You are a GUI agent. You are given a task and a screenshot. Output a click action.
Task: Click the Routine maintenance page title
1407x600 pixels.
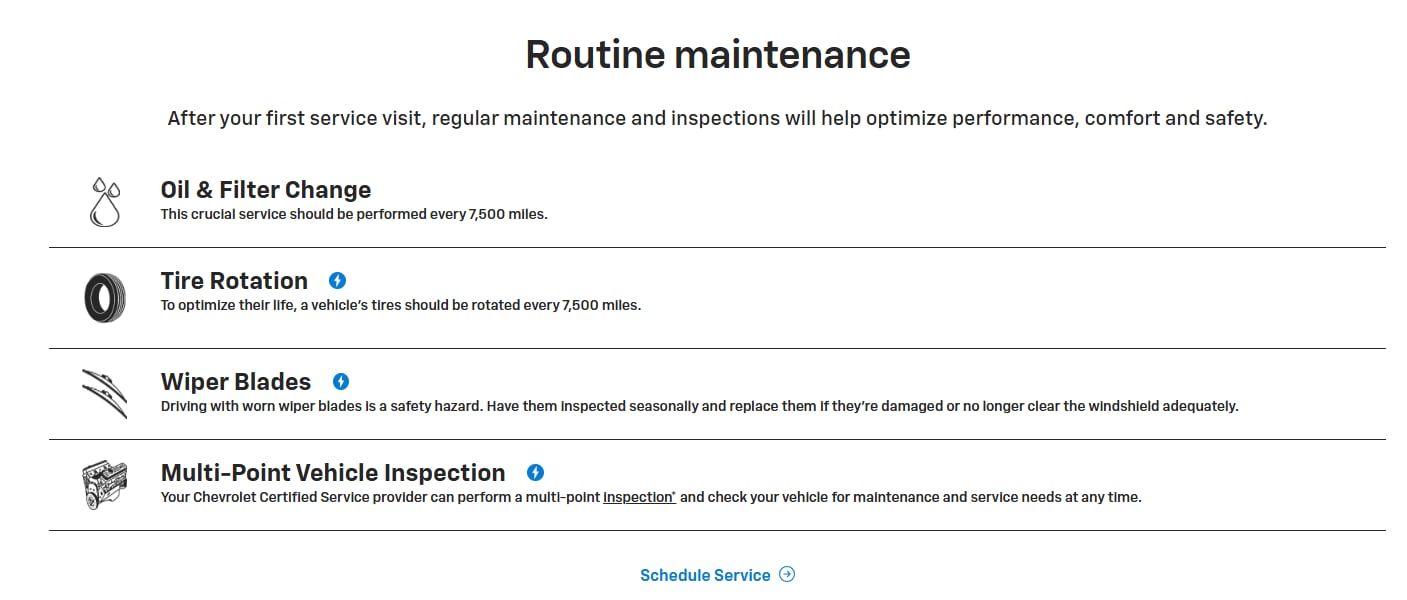point(718,54)
